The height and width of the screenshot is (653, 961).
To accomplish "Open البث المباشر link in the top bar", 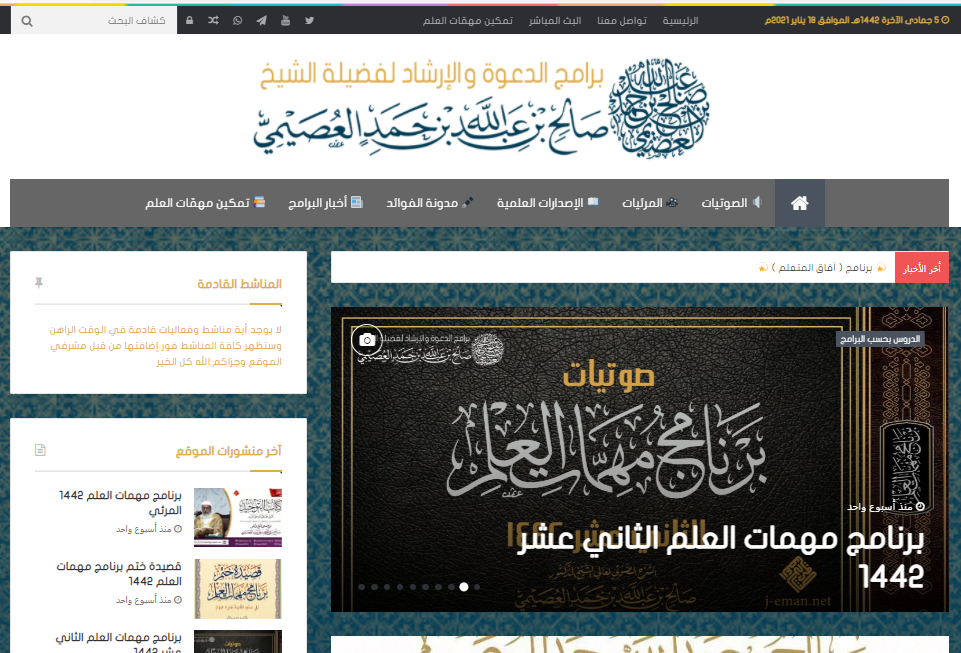I will pos(555,20).
